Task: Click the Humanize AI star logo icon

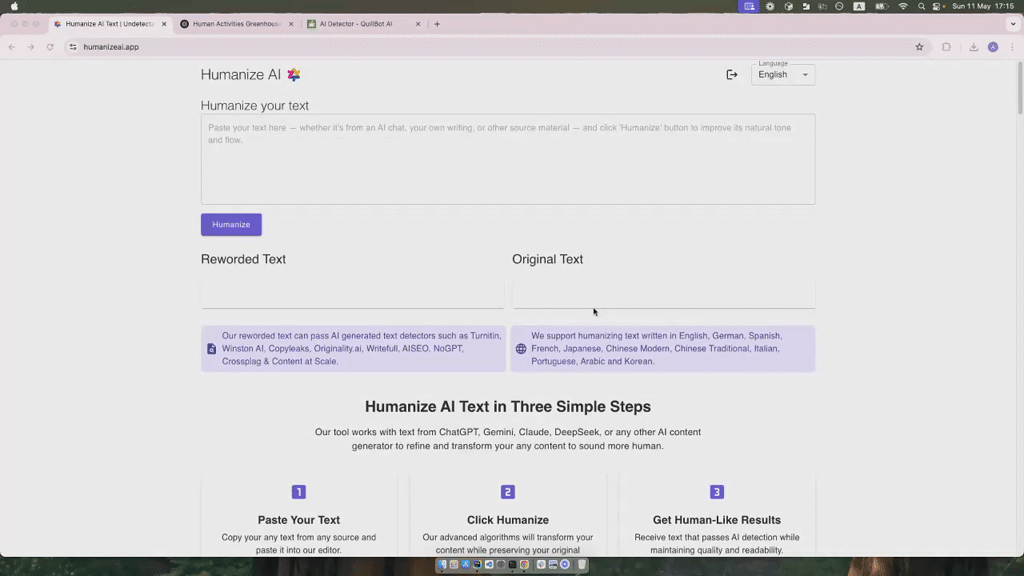Action: [294, 74]
